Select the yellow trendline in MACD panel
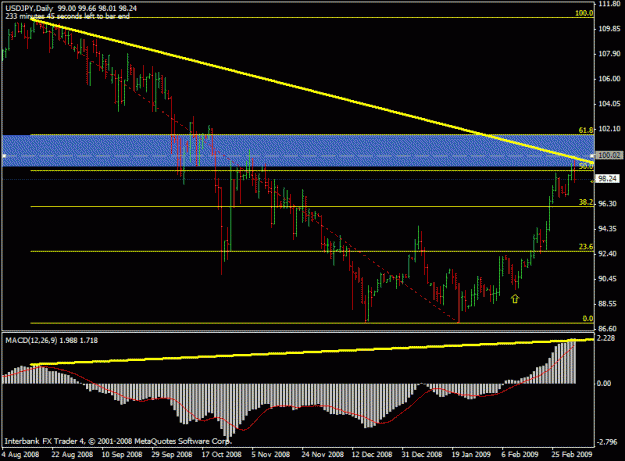The image size is (625, 461). (x=312, y=352)
